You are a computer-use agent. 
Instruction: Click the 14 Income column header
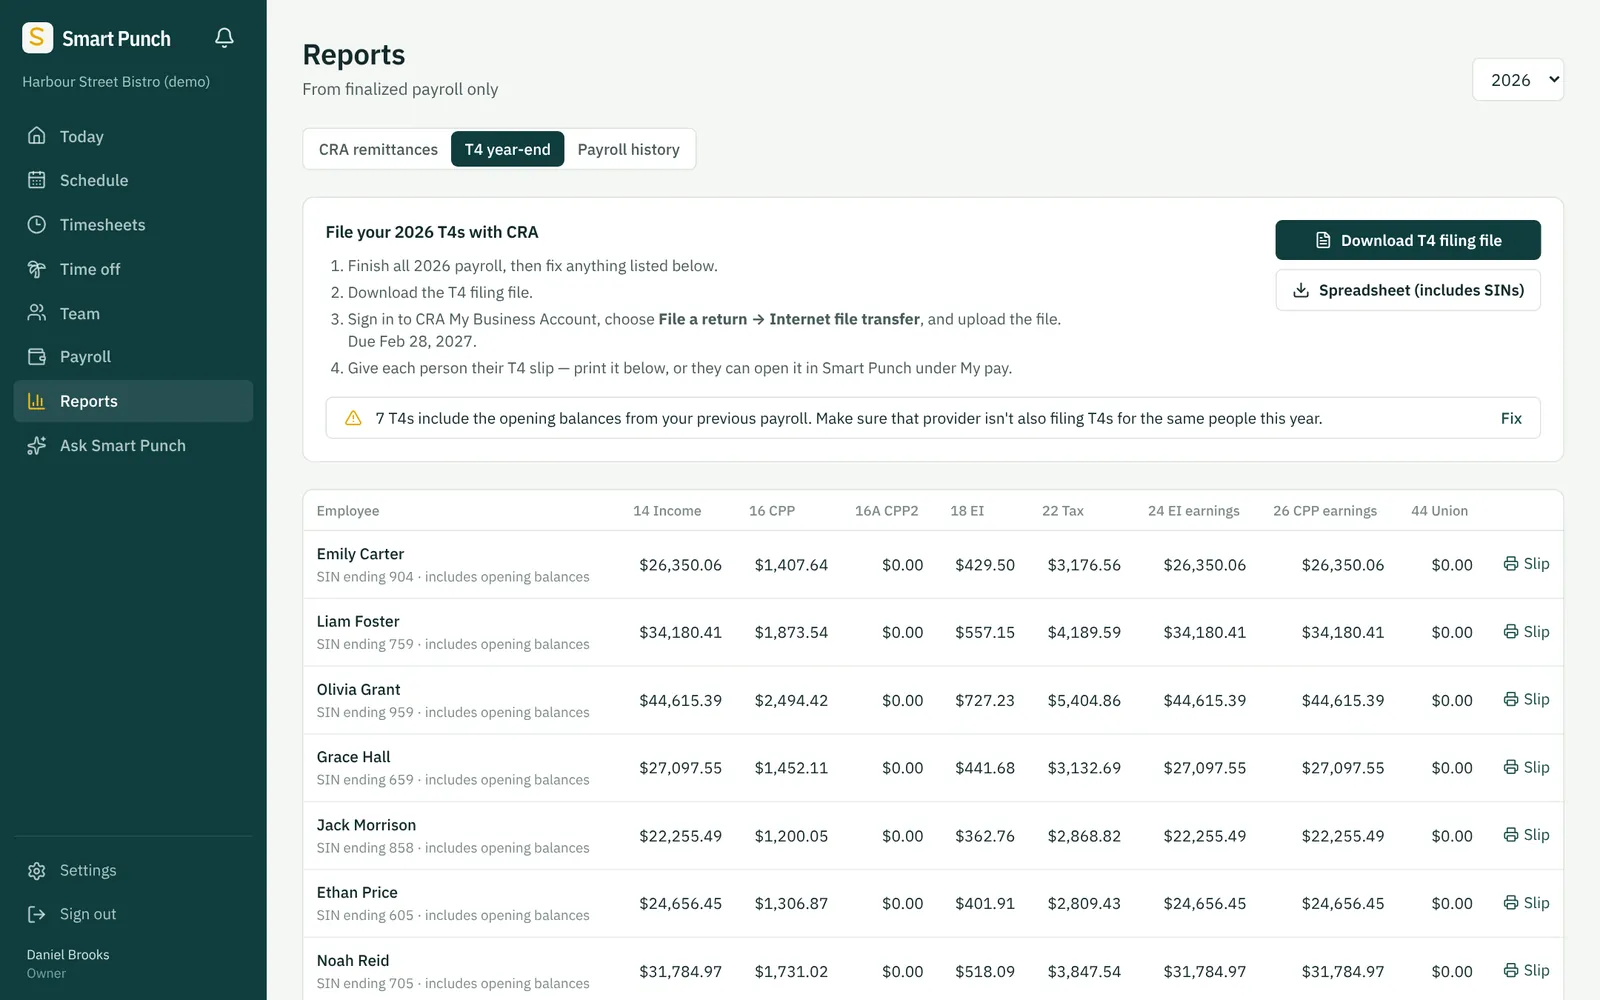(667, 511)
